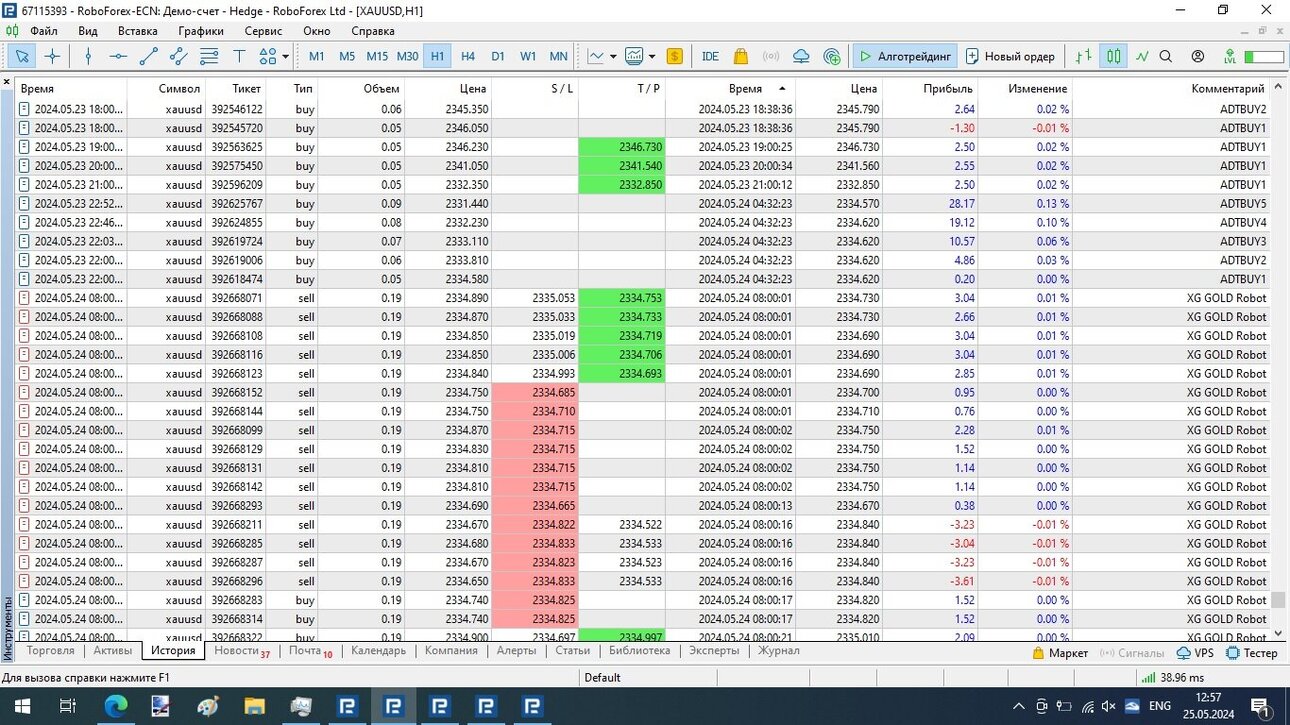The height and width of the screenshot is (725, 1290).
Task: Activate the crosshair tool
Action: pos(52,56)
